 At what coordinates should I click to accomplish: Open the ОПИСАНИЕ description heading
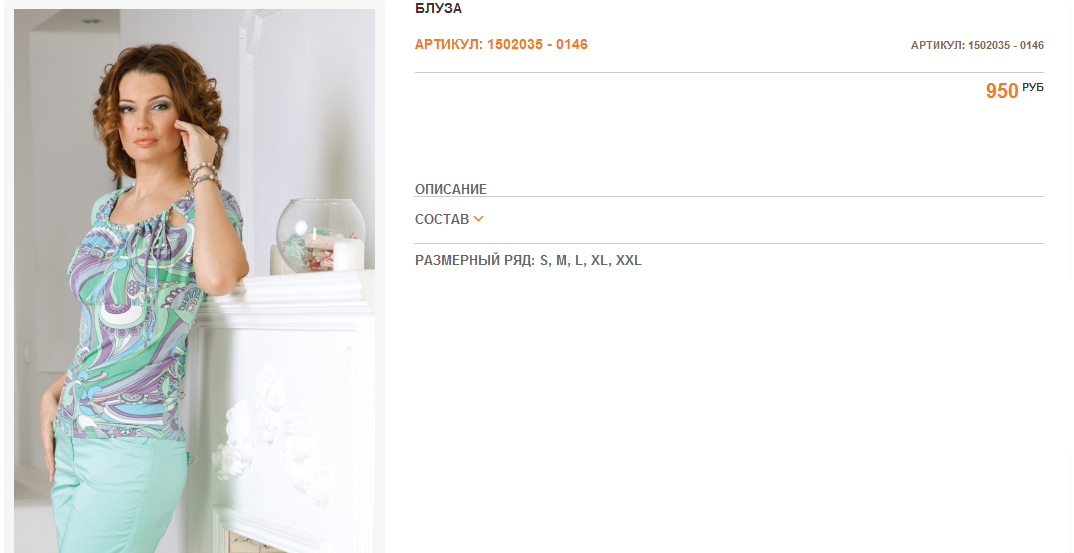451,189
